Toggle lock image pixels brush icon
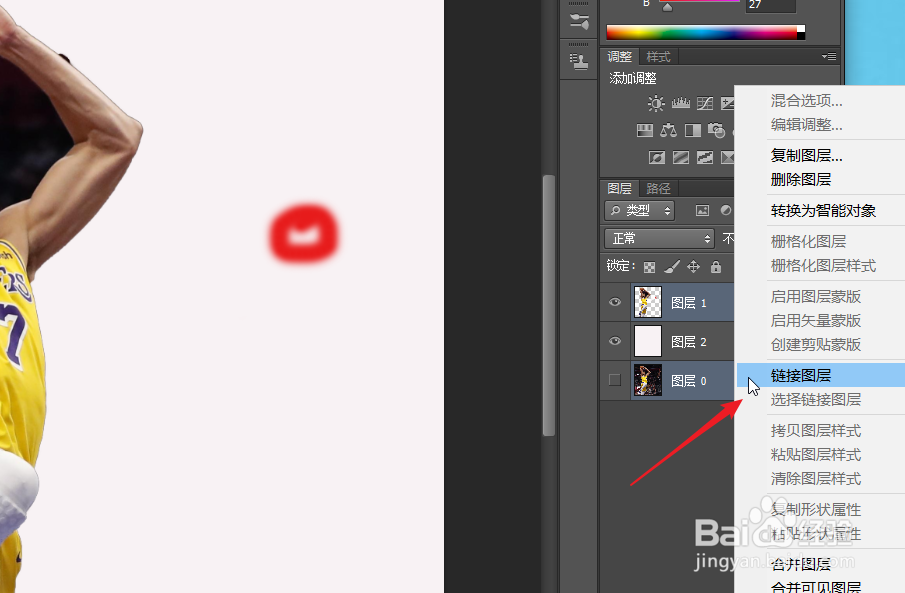 (671, 267)
